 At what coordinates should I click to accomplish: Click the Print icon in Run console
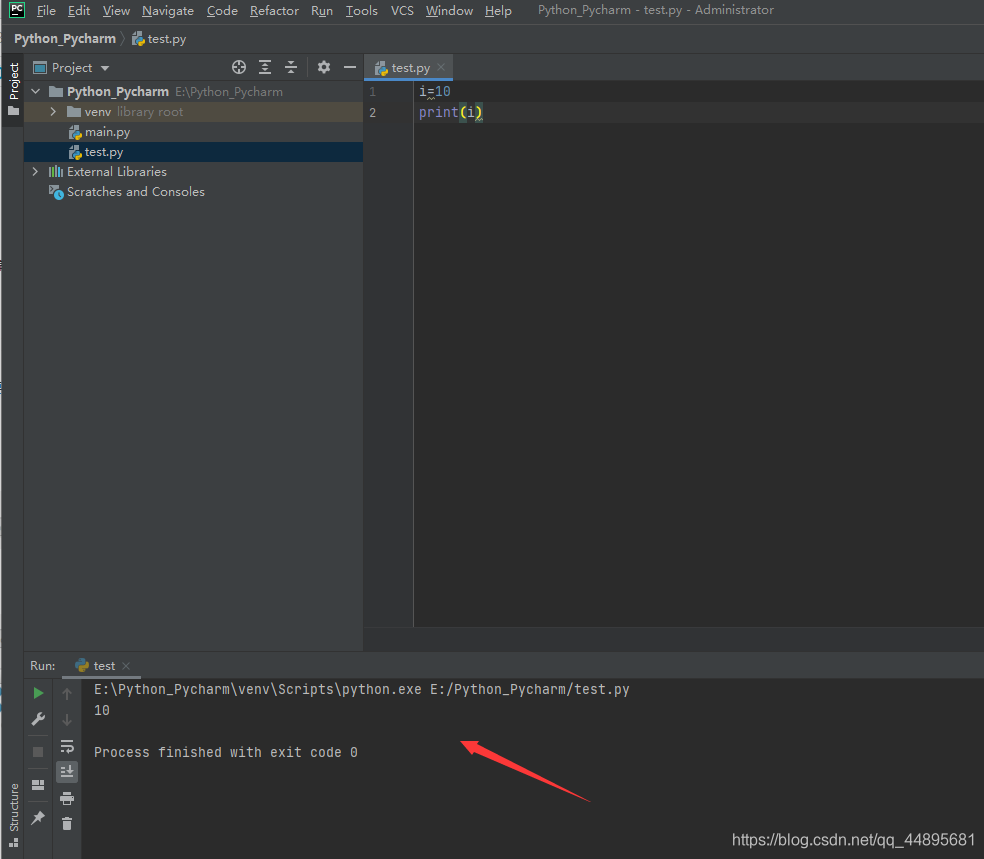click(x=67, y=798)
